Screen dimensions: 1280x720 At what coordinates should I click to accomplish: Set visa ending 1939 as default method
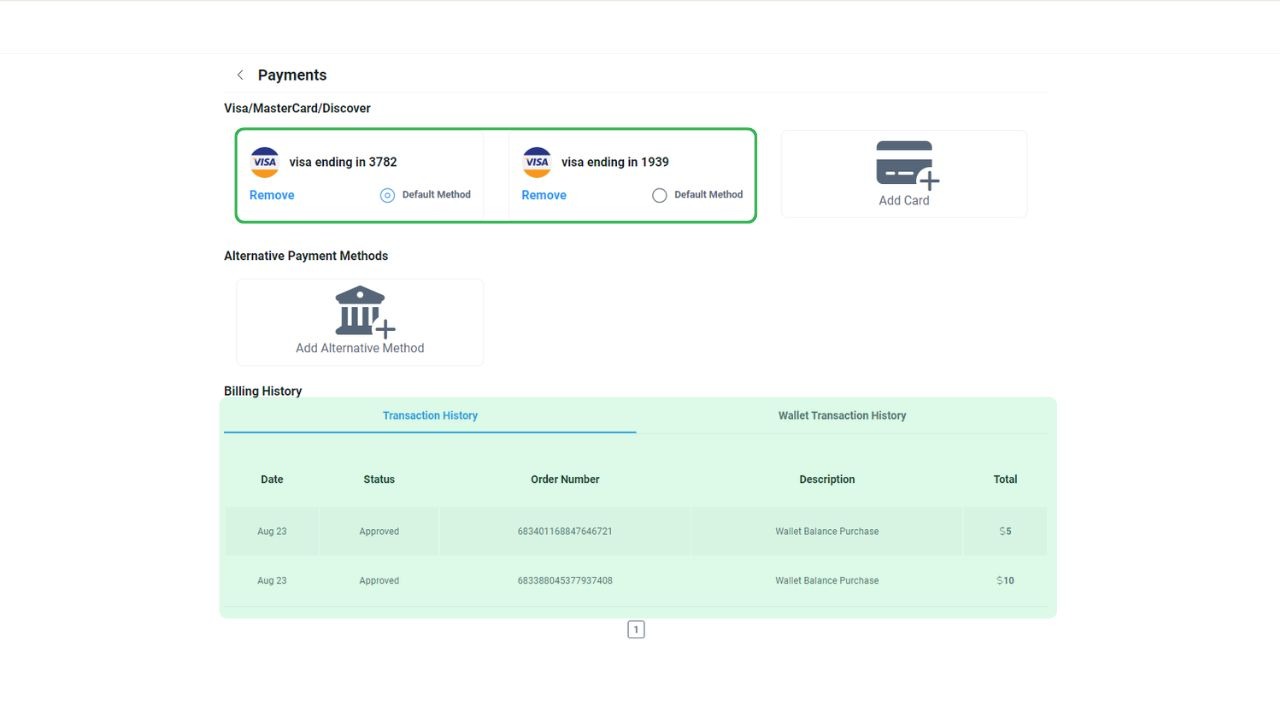[659, 195]
